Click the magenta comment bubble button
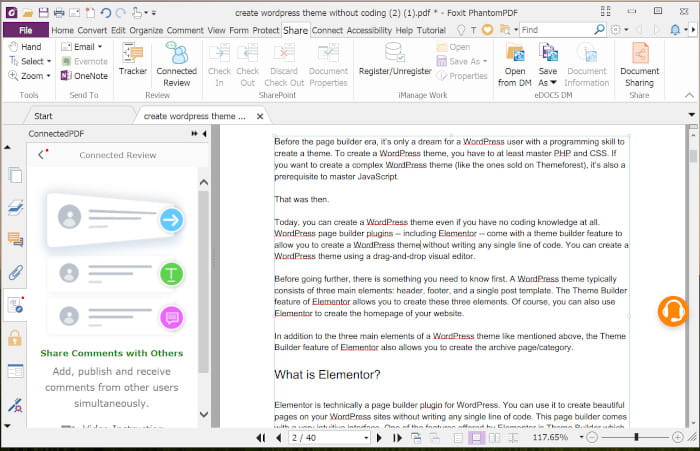This screenshot has width=700, height=451. pyautogui.click(x=171, y=317)
